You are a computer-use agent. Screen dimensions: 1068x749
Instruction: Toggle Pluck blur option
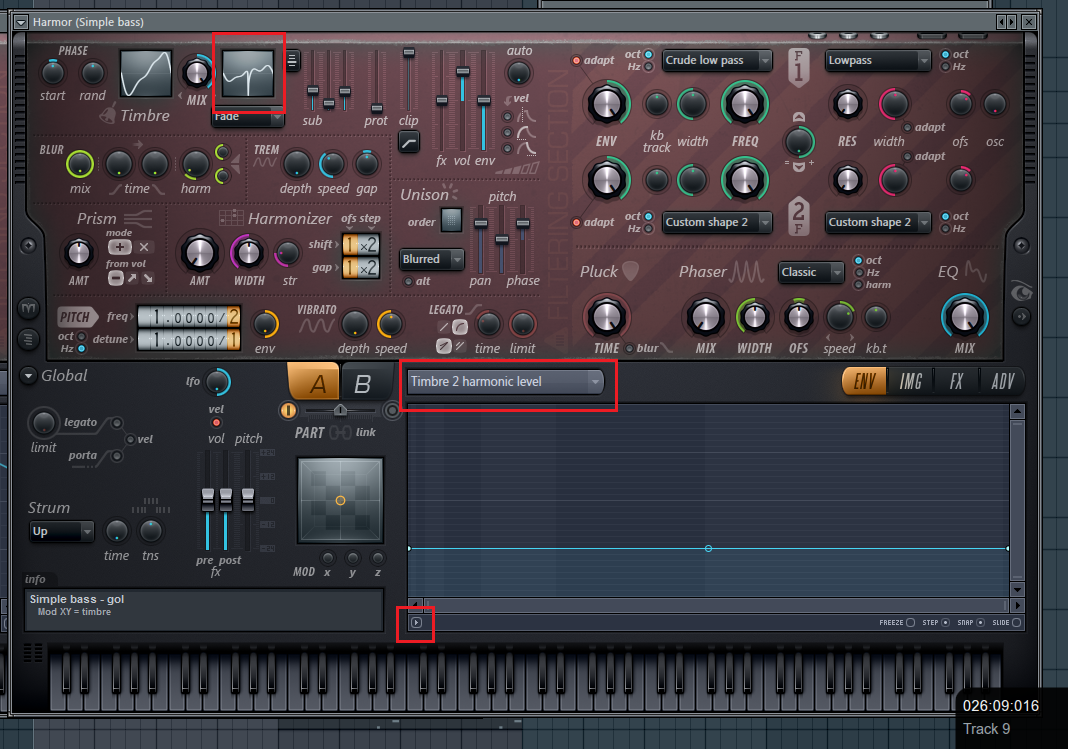[629, 349]
